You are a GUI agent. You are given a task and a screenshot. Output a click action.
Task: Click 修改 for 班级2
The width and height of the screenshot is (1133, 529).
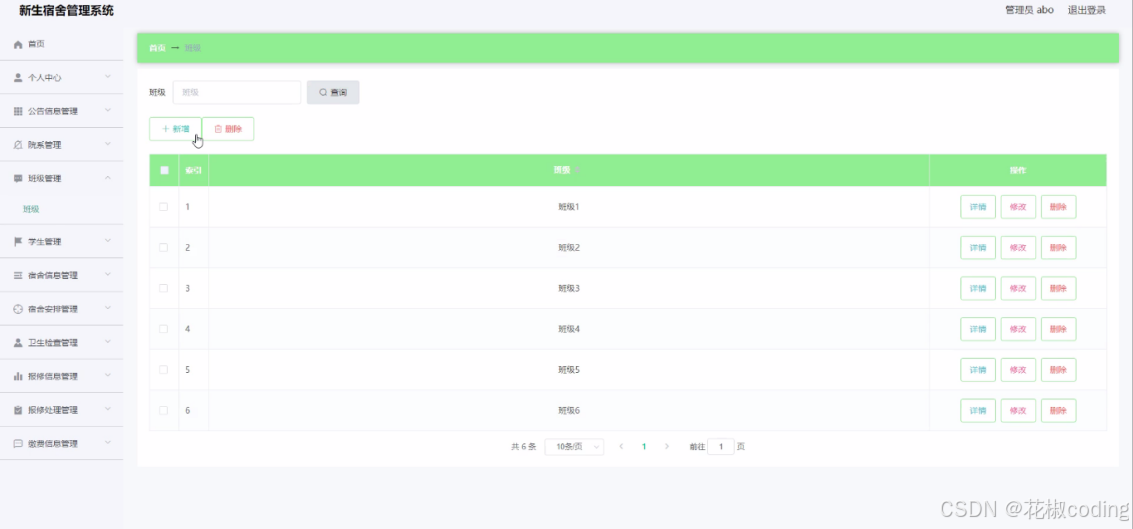(x=1018, y=248)
